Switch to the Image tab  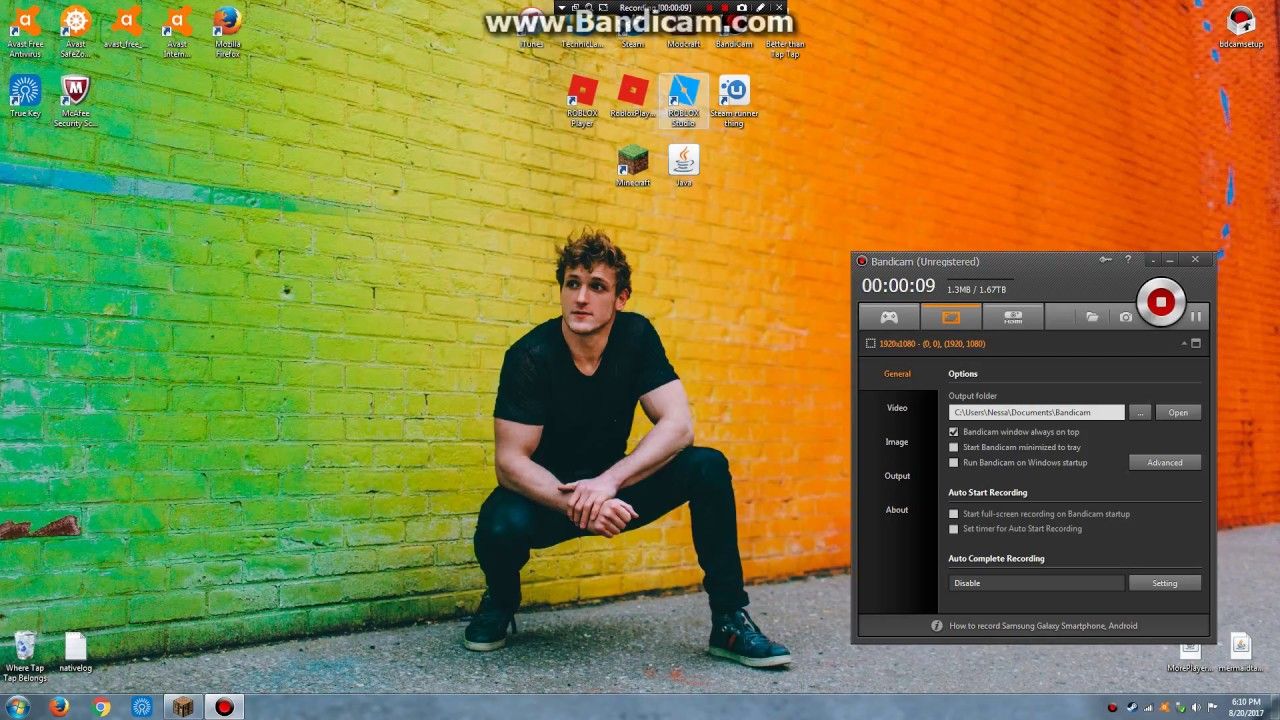point(897,442)
